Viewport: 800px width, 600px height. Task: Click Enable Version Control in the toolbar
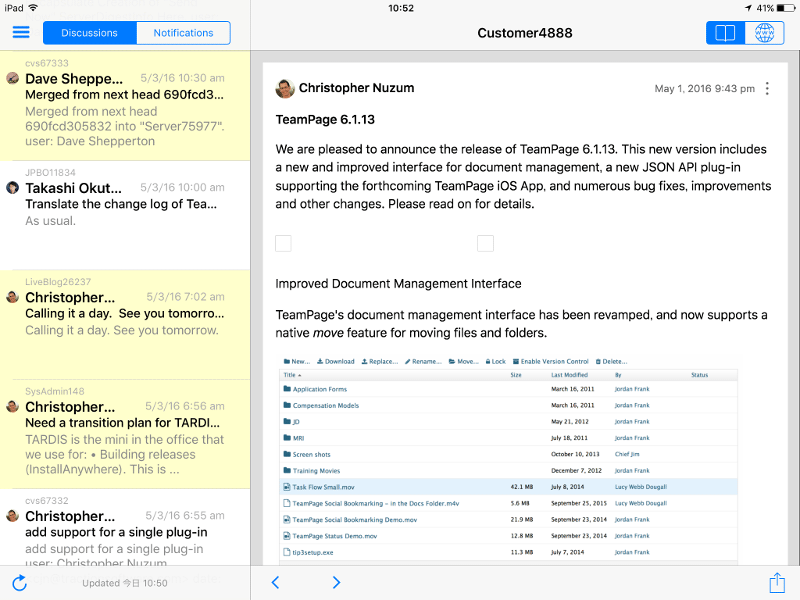(551, 361)
